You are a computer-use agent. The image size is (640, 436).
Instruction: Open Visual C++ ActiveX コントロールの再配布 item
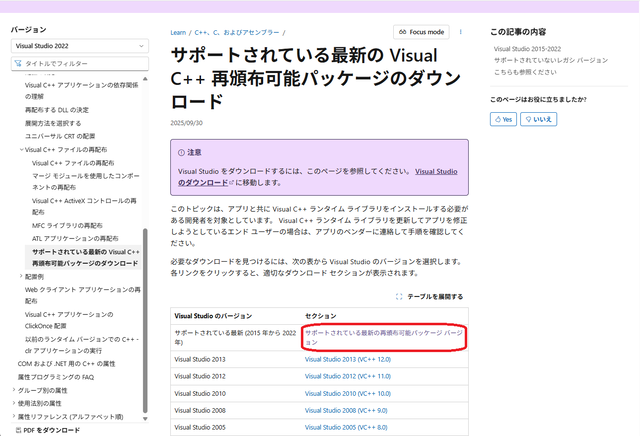pos(84,206)
